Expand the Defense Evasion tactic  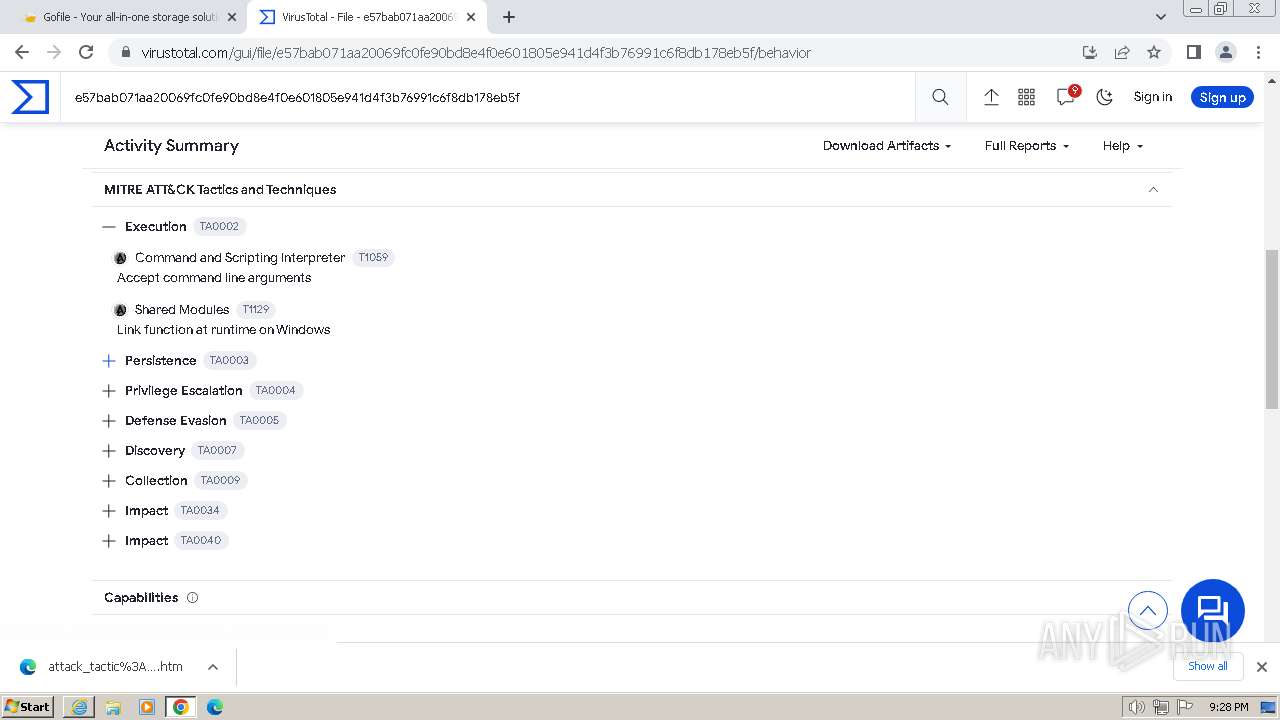point(109,420)
